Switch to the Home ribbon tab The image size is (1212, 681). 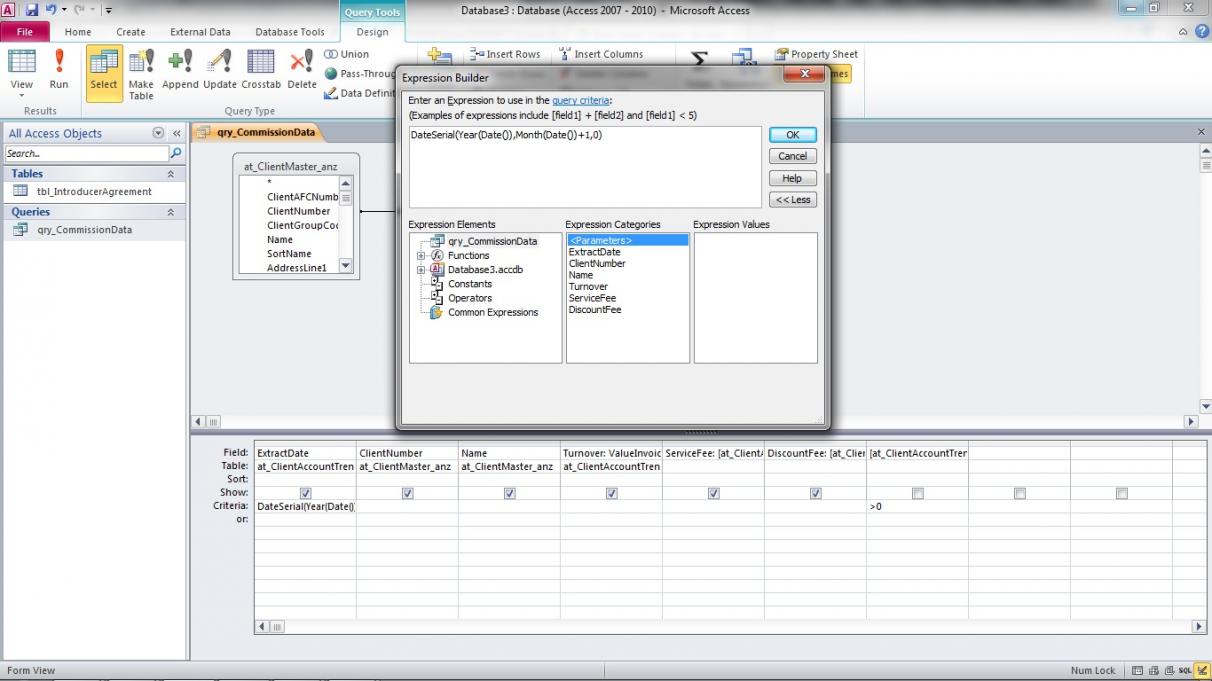[x=78, y=32]
